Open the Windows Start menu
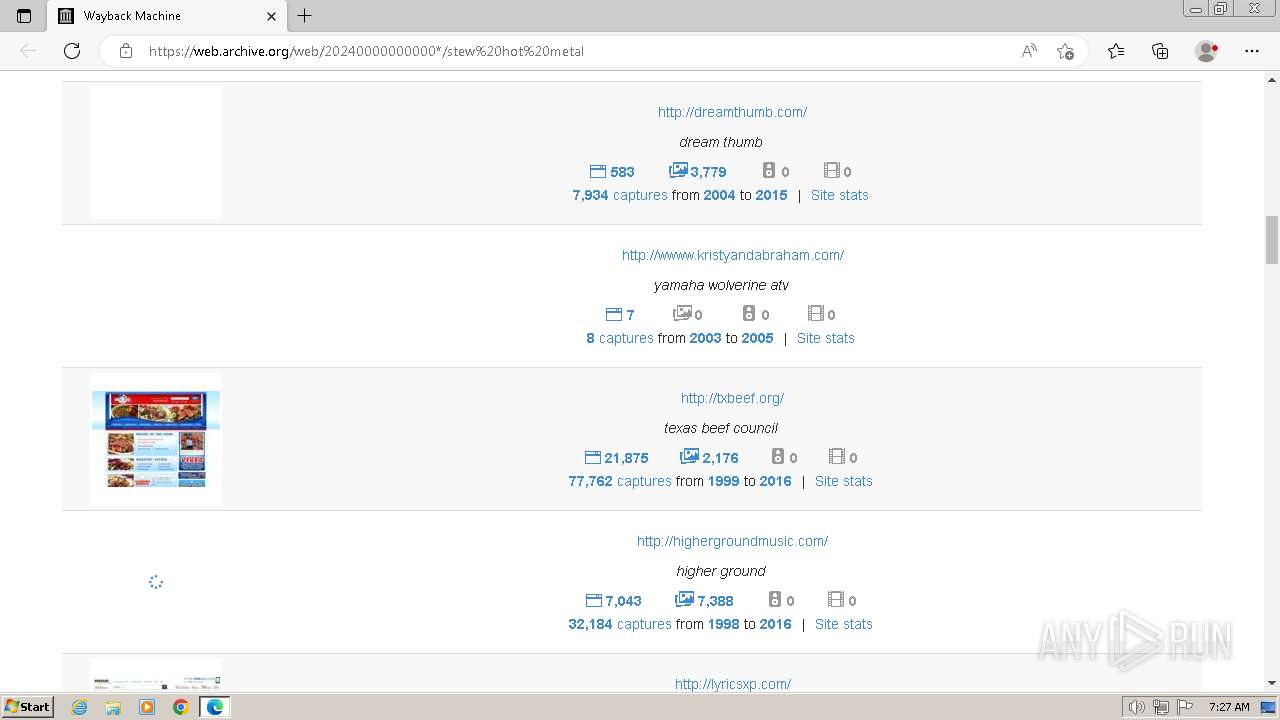 click(28, 707)
